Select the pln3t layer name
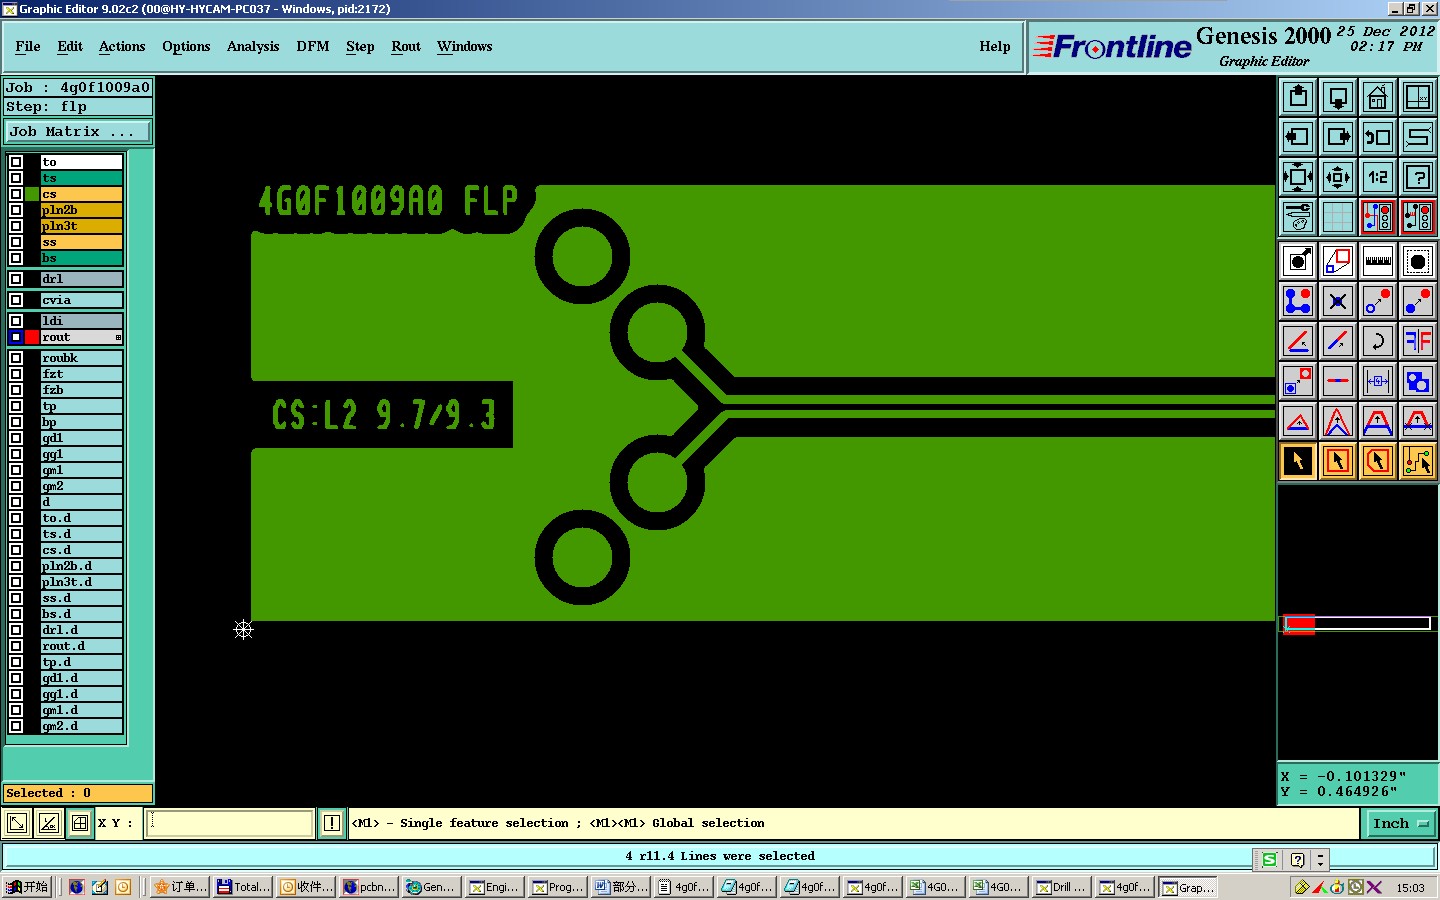 tap(81, 226)
